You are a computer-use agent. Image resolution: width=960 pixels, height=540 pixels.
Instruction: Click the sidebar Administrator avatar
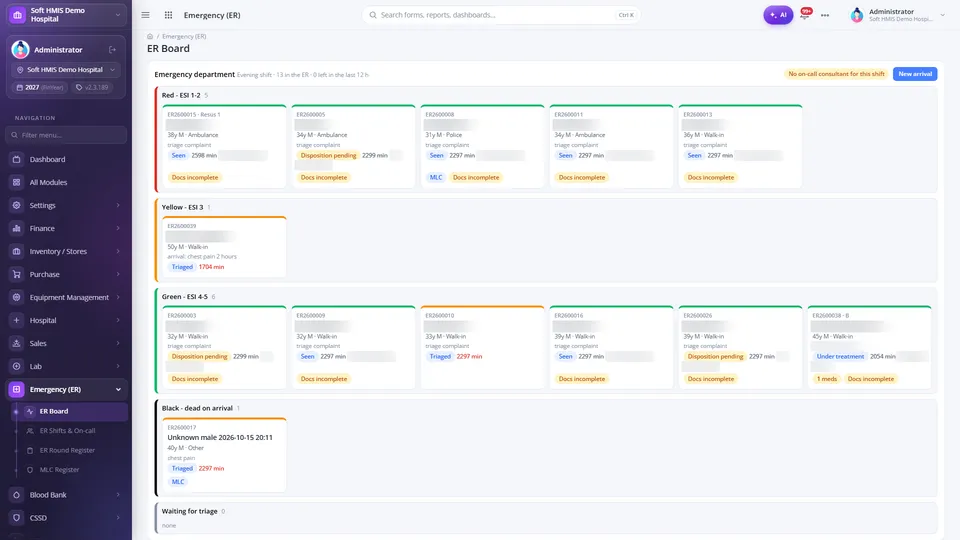20,50
